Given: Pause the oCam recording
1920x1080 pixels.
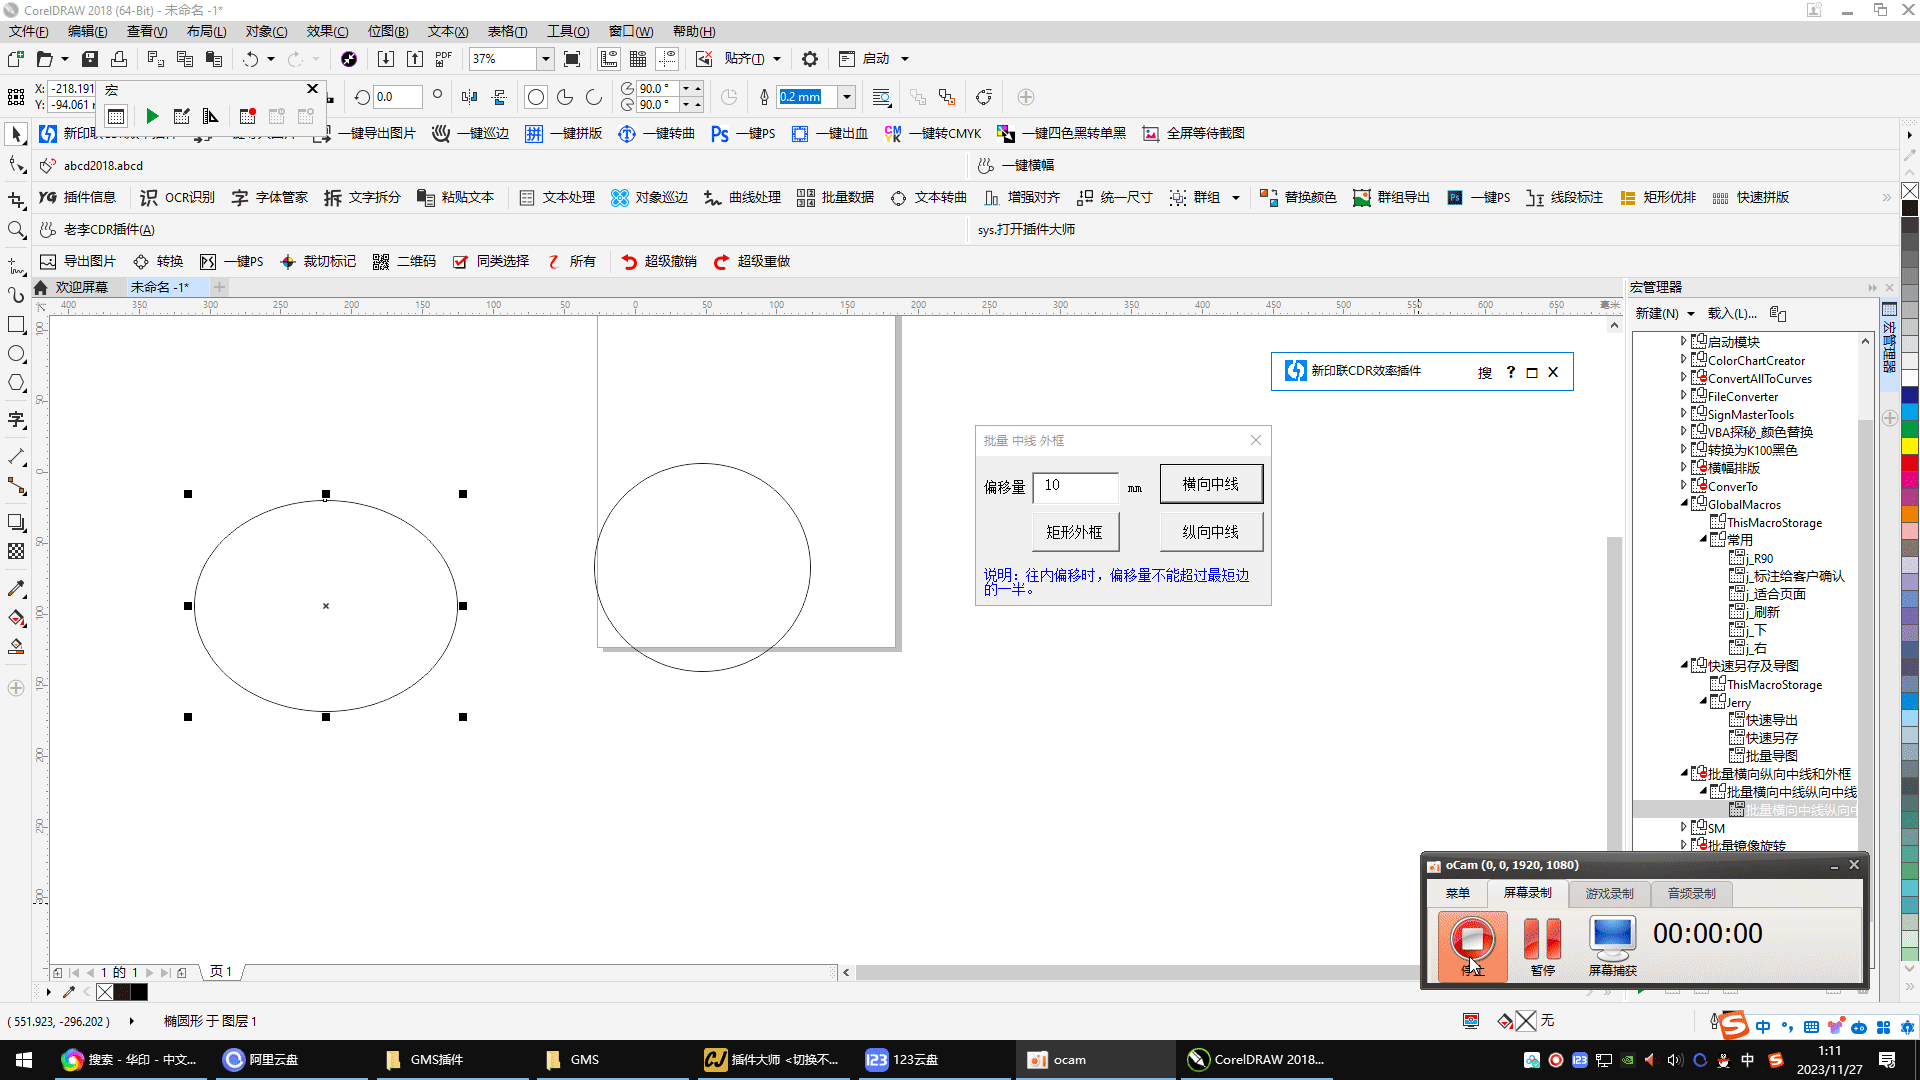Looking at the screenshot, I should click(x=1542, y=939).
